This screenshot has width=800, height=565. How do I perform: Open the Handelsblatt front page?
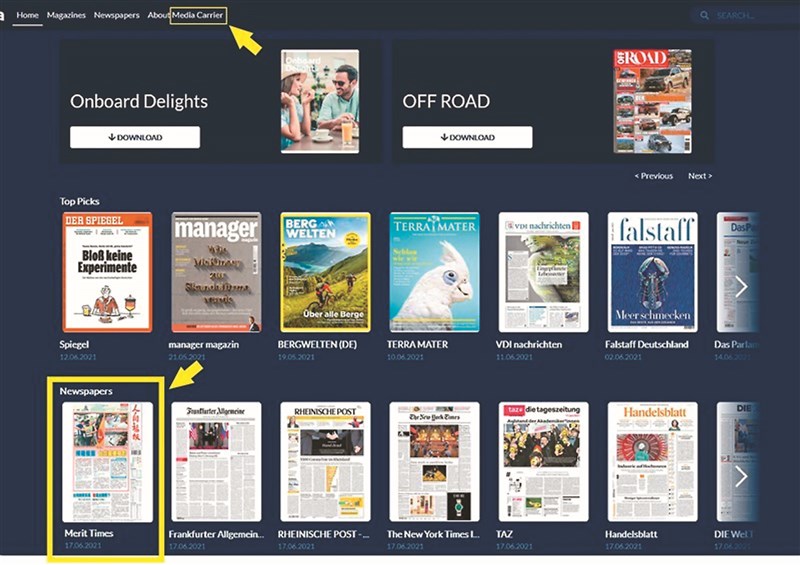click(653, 462)
